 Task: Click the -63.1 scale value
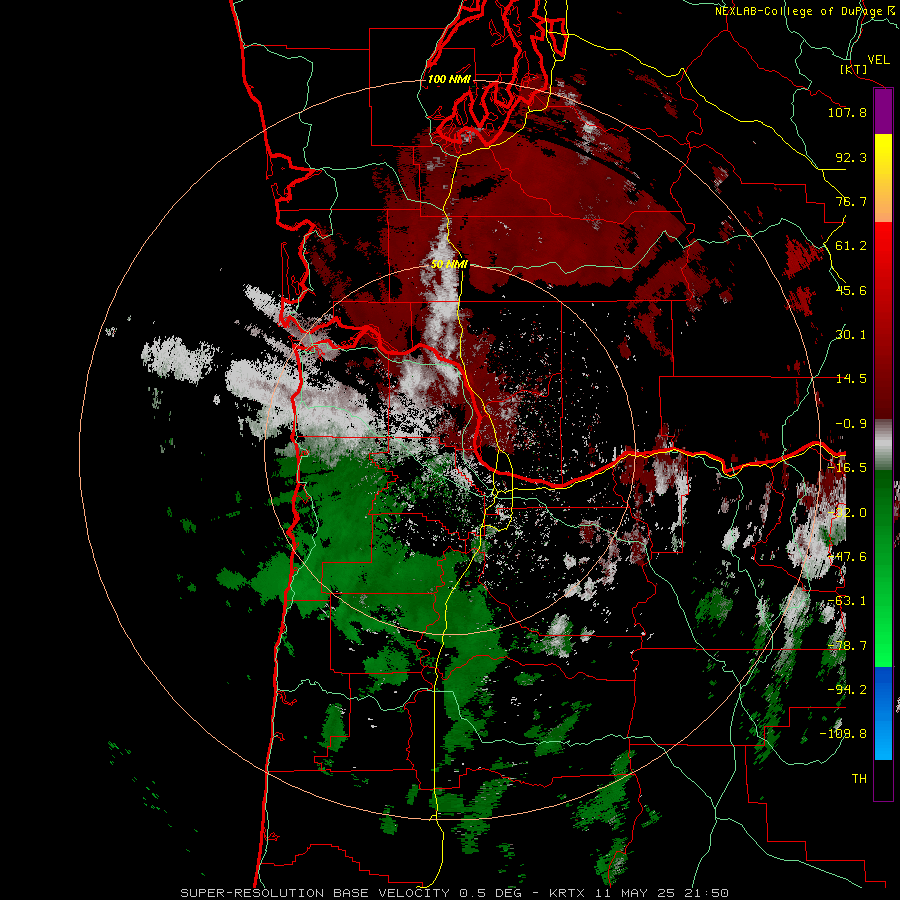pyautogui.click(x=847, y=601)
